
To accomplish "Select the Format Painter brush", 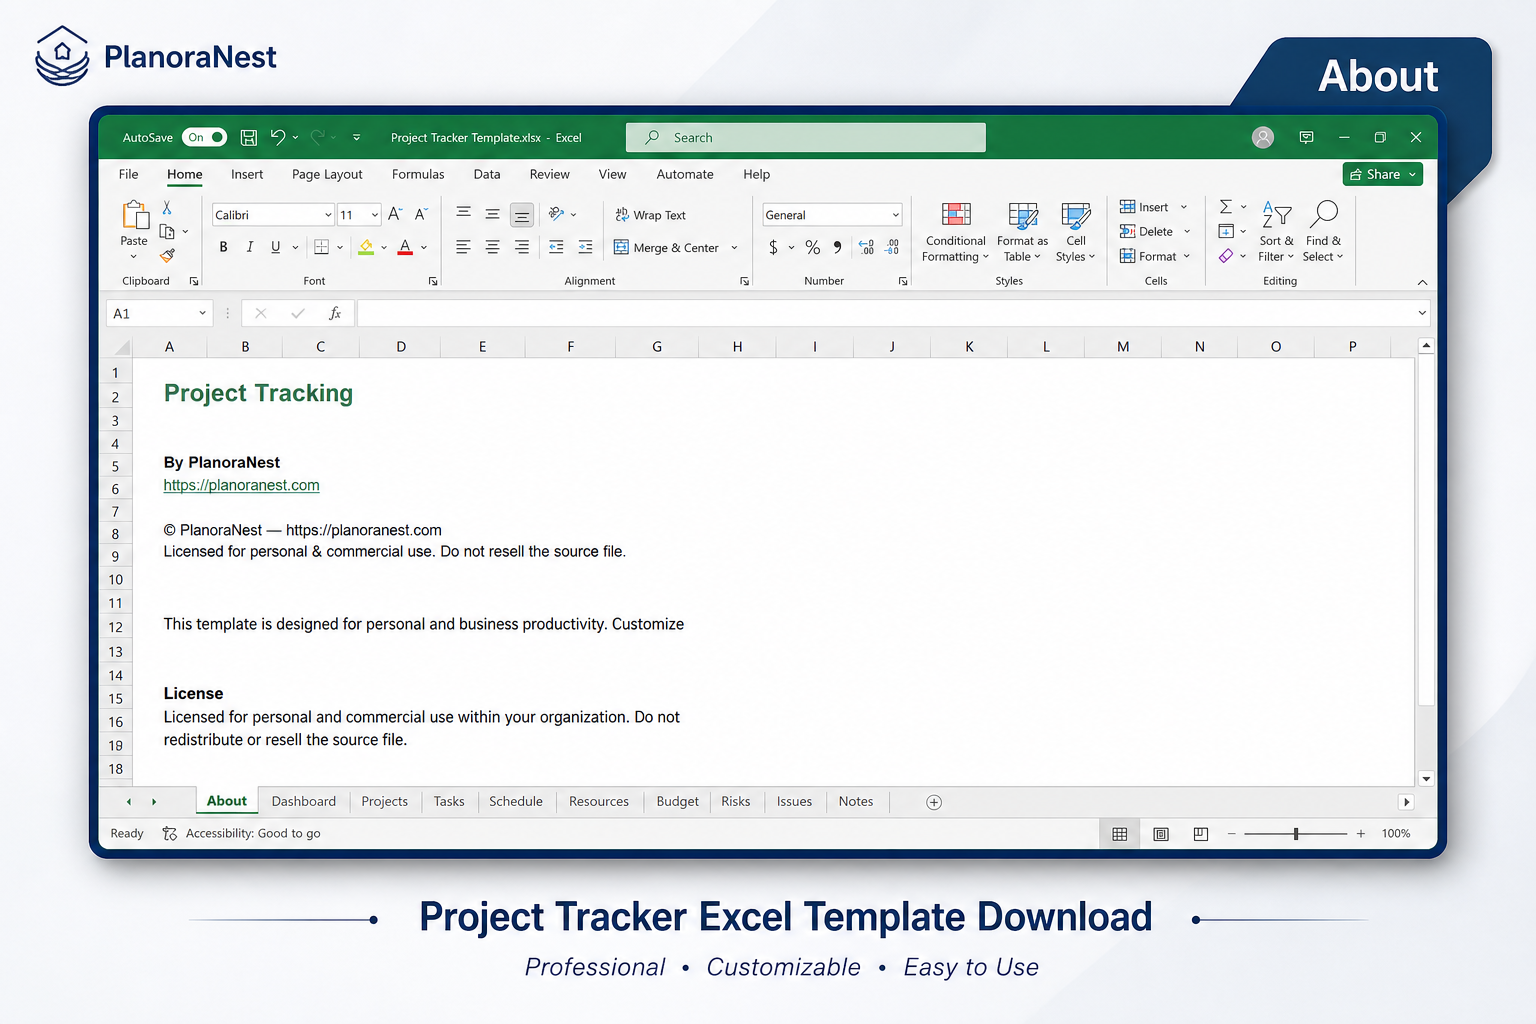I will (167, 255).
